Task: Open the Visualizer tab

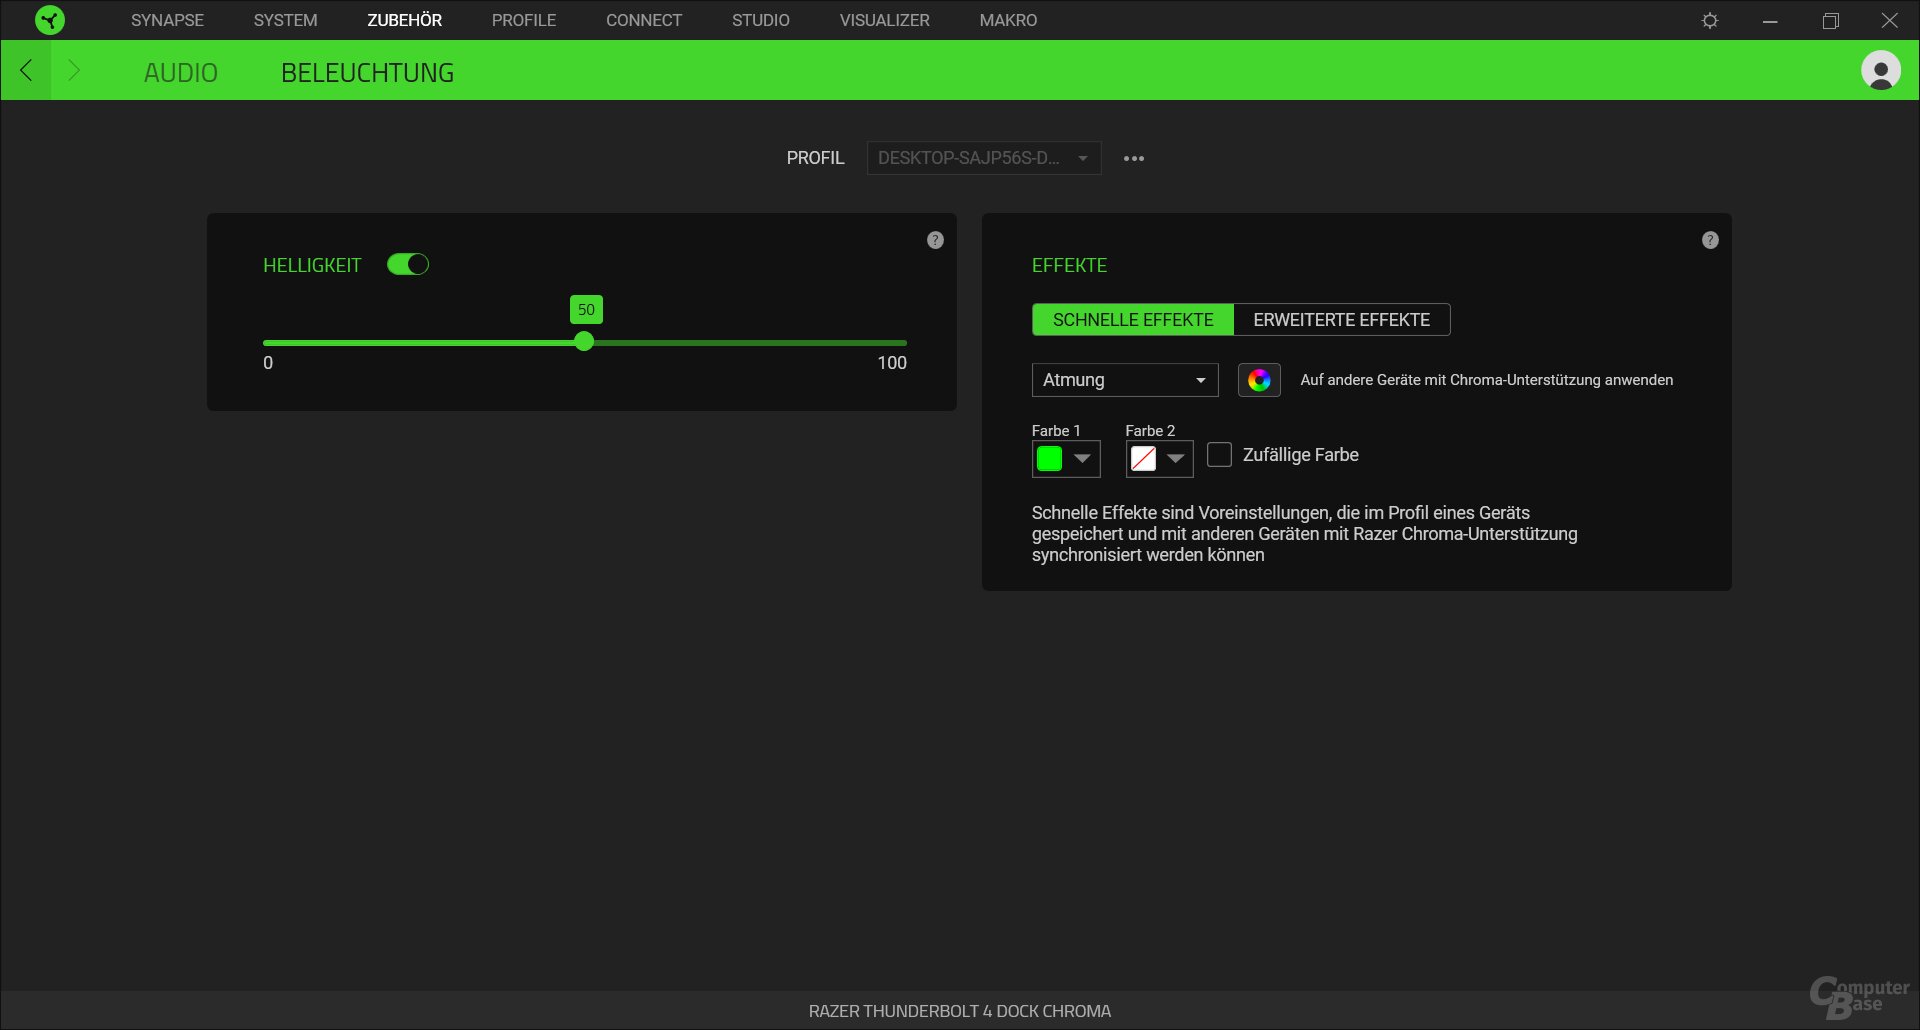Action: (884, 20)
